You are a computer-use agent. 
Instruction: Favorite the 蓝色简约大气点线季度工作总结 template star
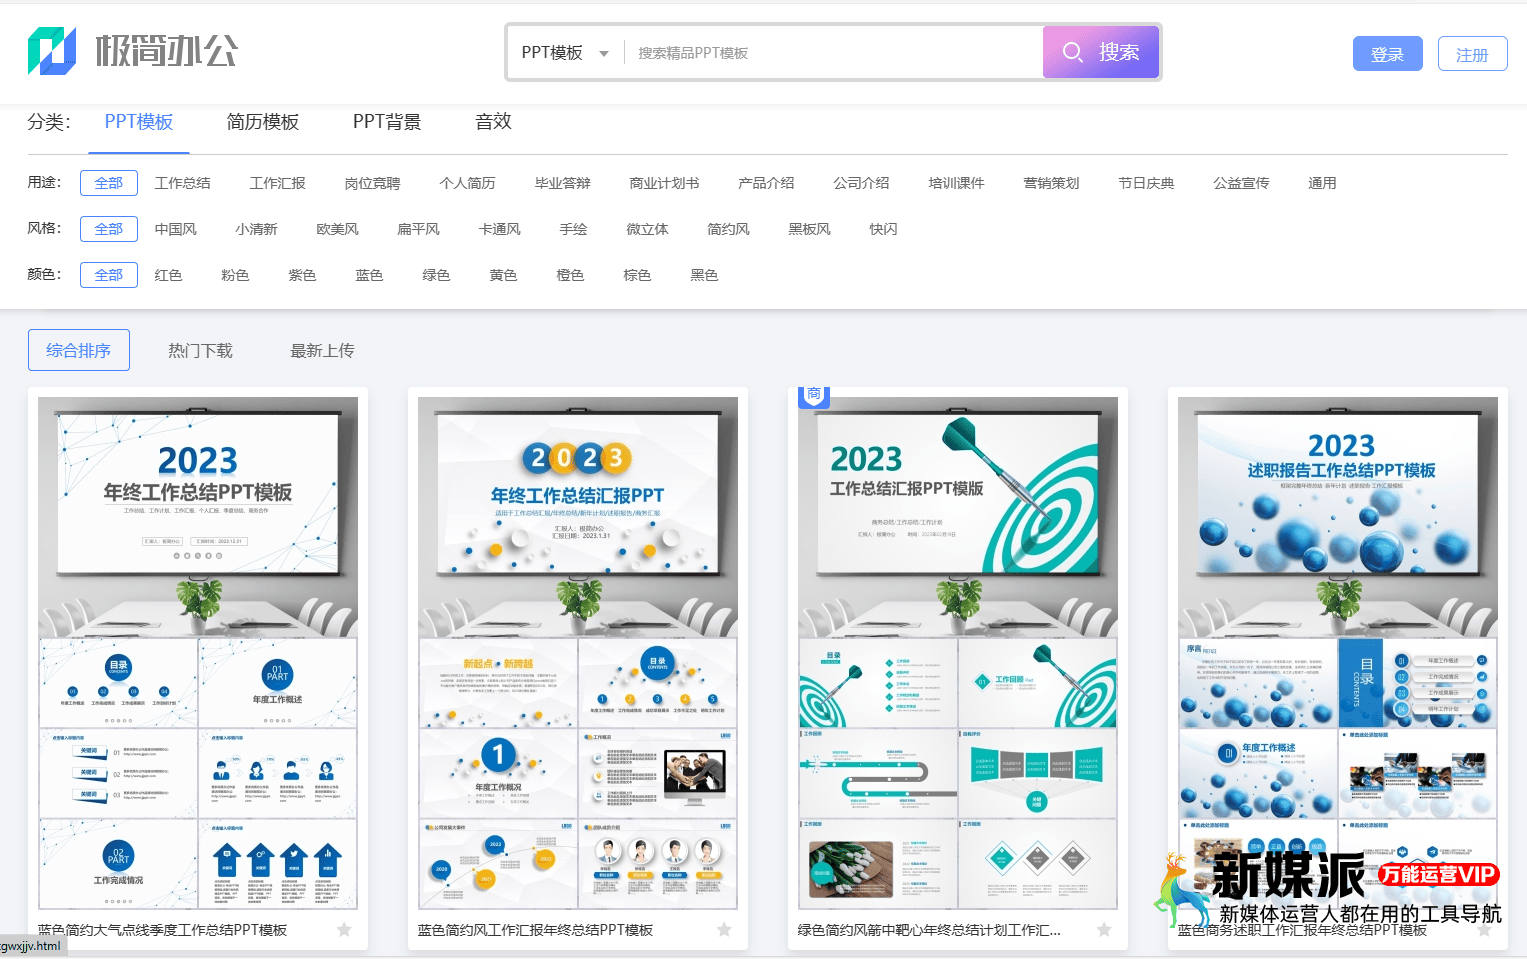[x=344, y=930]
